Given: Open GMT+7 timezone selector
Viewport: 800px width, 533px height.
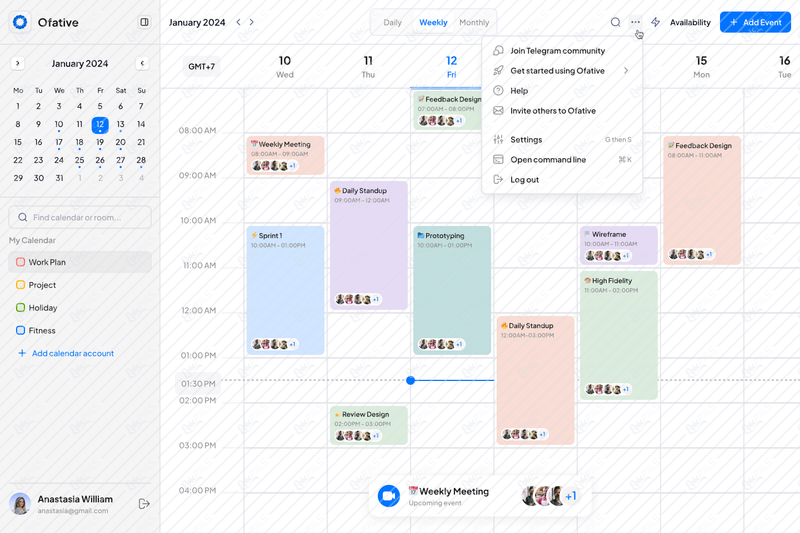Looking at the screenshot, I should pos(202,66).
